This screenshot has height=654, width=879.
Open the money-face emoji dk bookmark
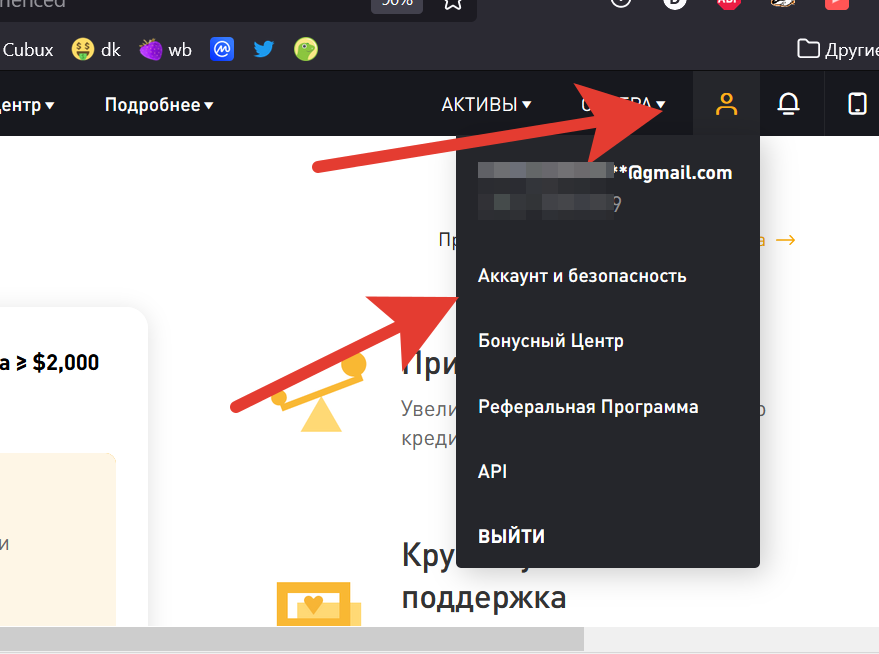click(96, 50)
